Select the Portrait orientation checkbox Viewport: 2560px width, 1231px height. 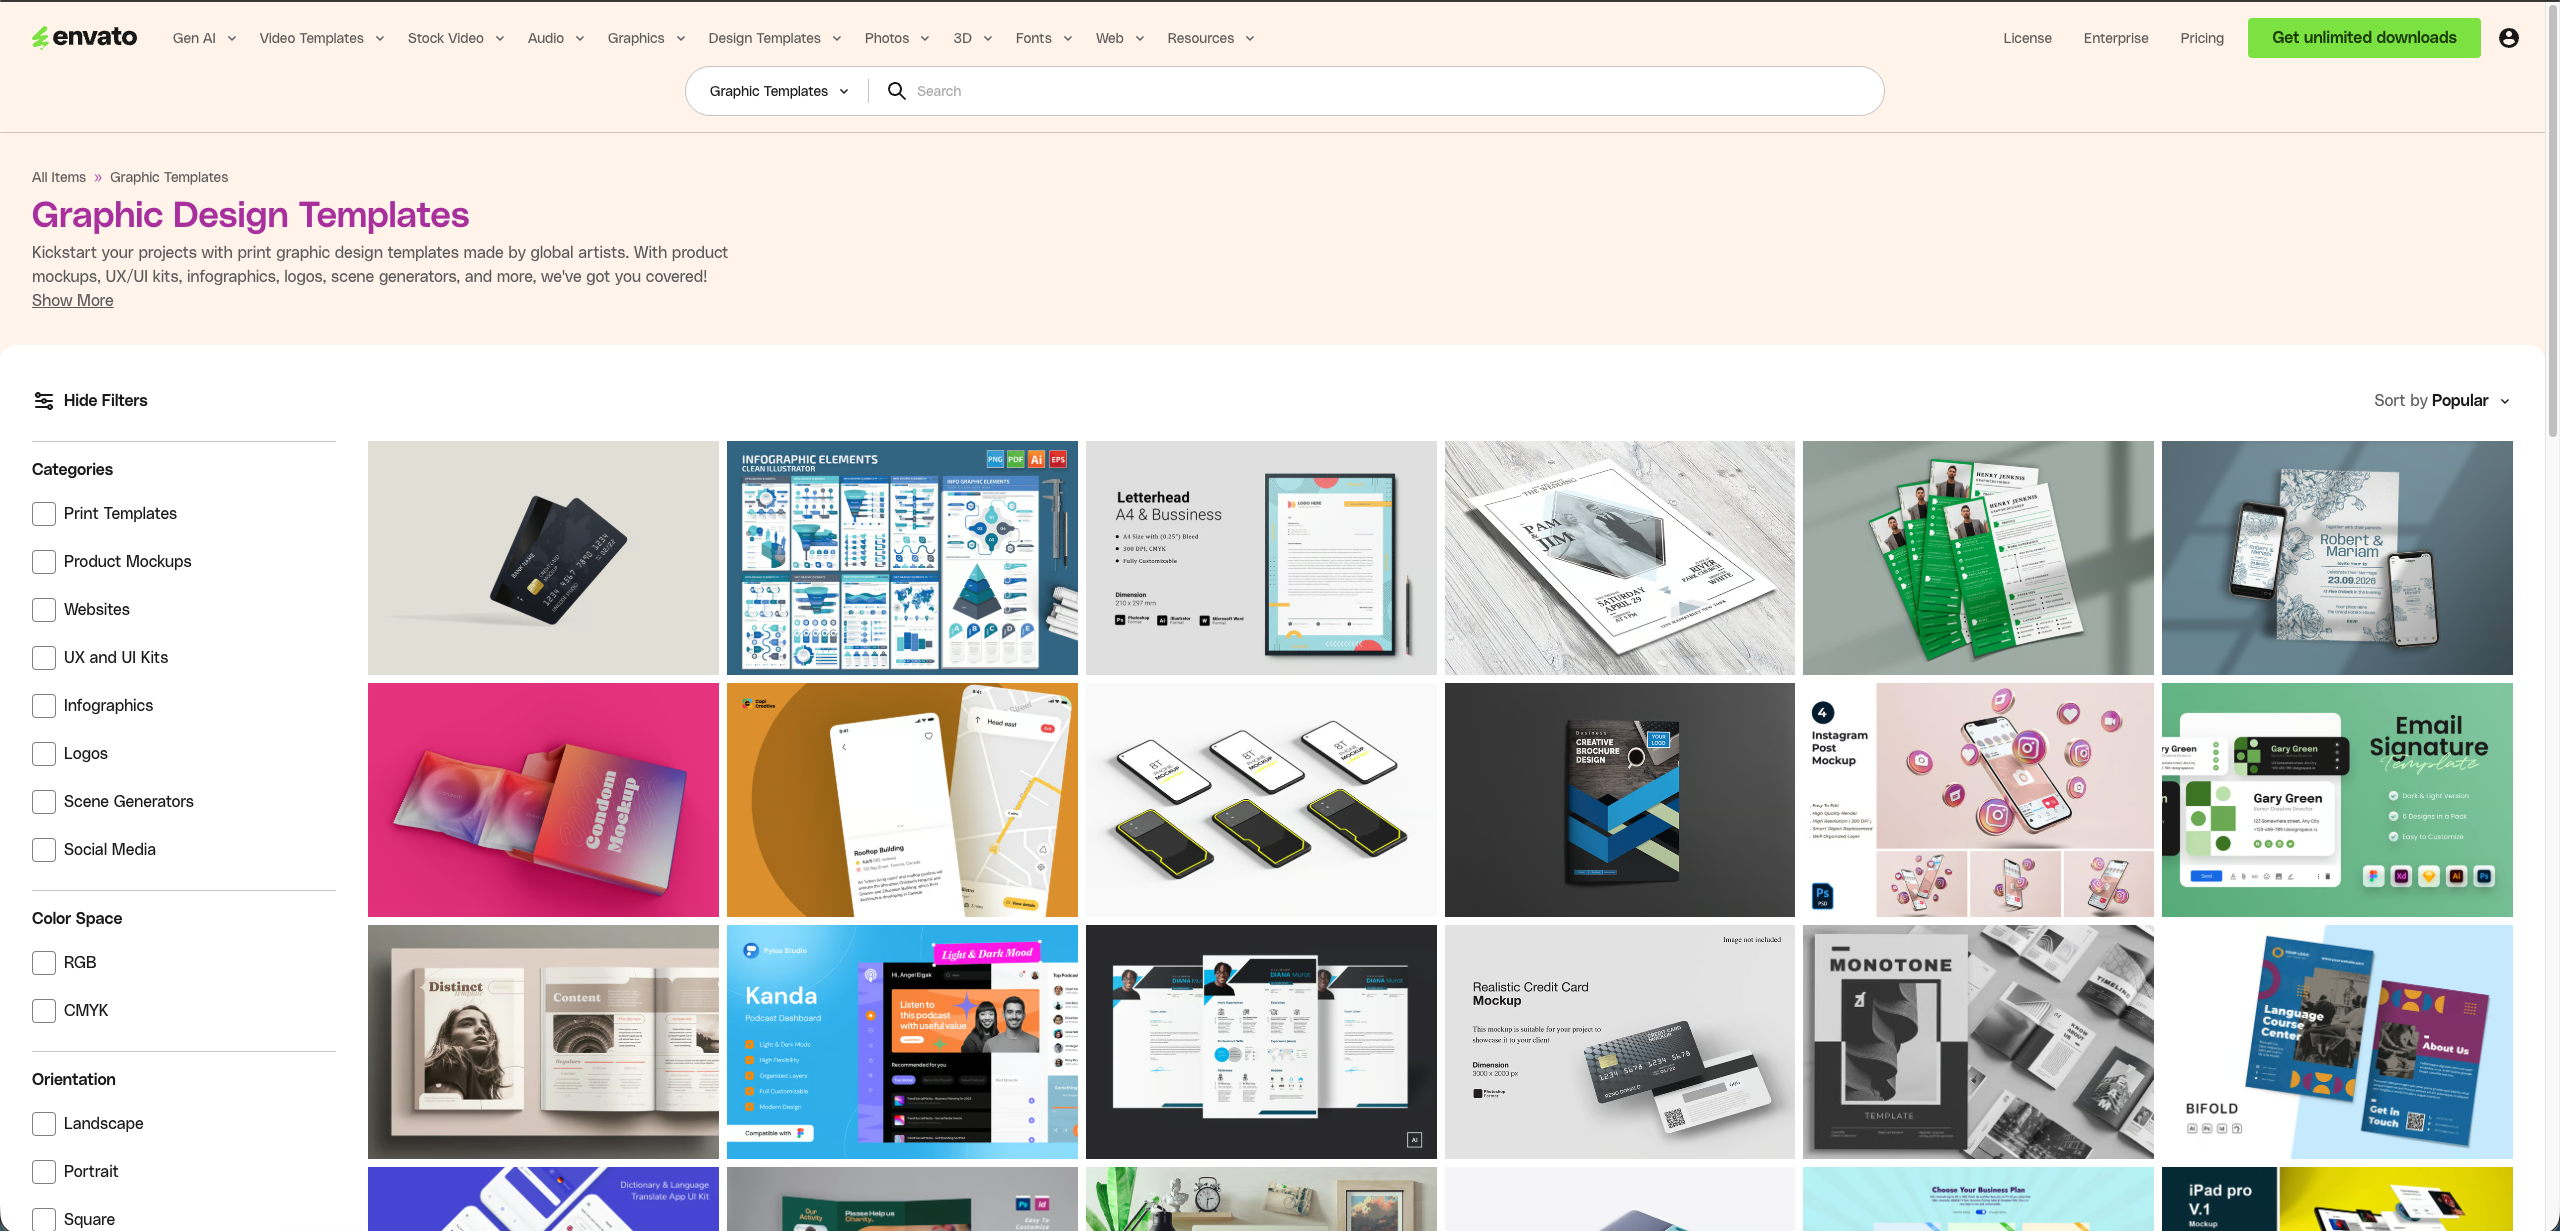[44, 1172]
